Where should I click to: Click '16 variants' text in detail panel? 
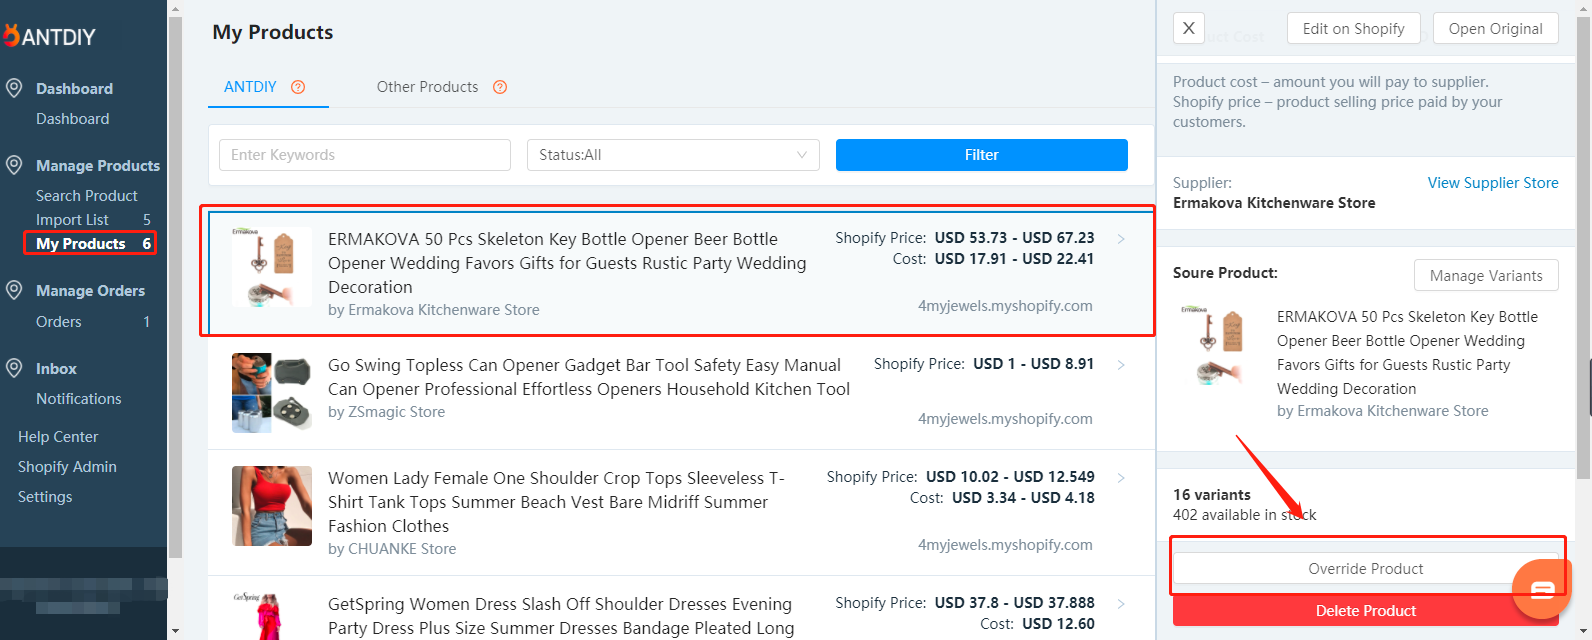(1212, 495)
